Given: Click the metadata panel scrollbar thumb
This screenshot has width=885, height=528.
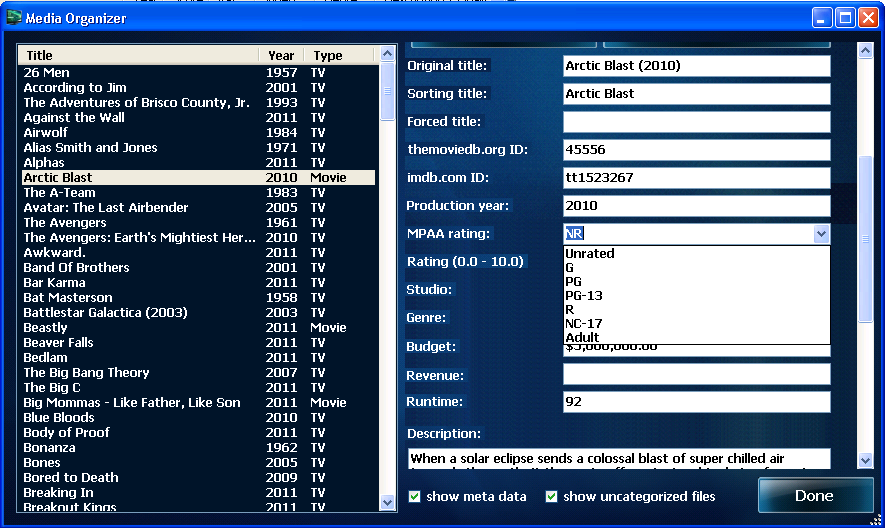Looking at the screenshot, I should [865, 239].
